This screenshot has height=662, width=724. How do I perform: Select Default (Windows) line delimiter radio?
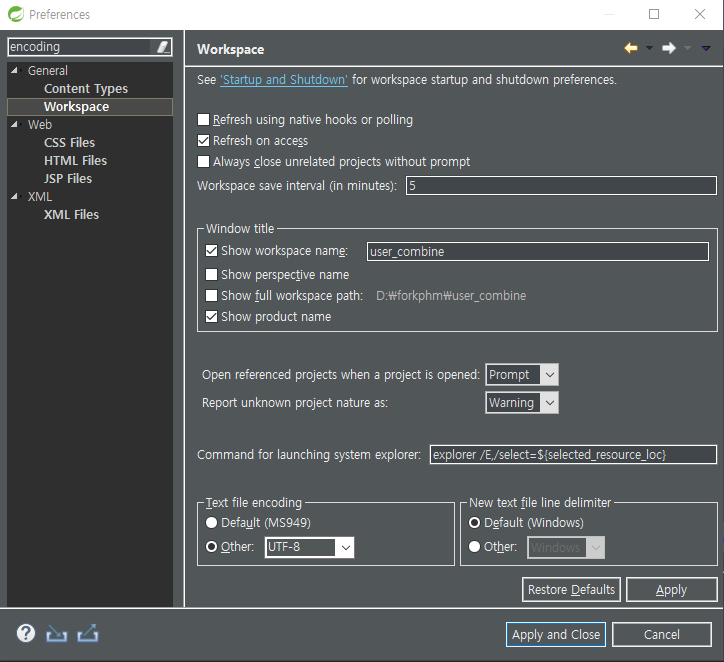(x=474, y=523)
